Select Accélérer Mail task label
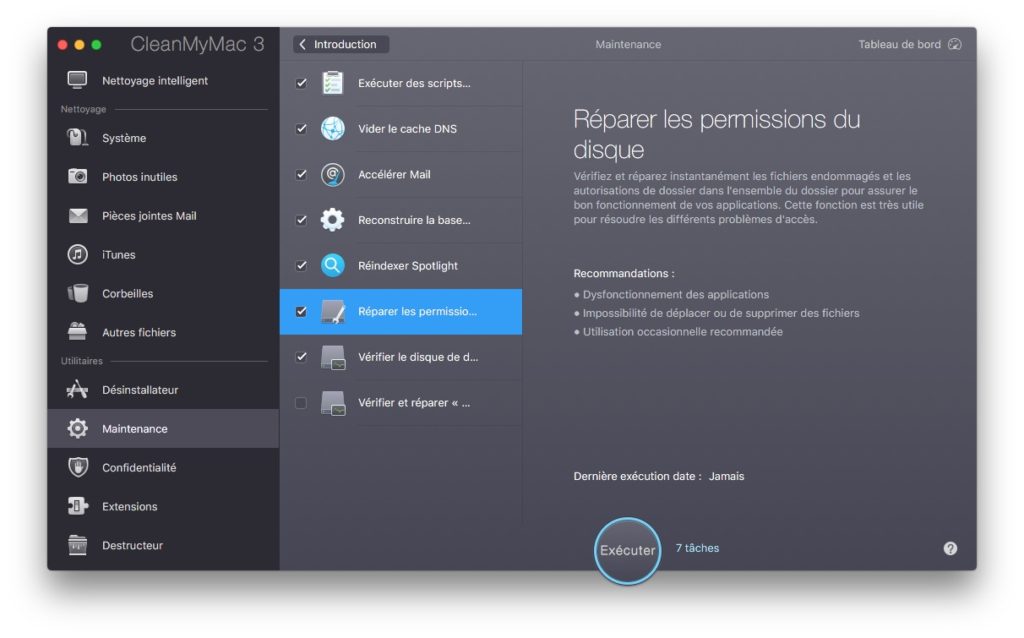The width and height of the screenshot is (1024, 638). click(x=394, y=174)
